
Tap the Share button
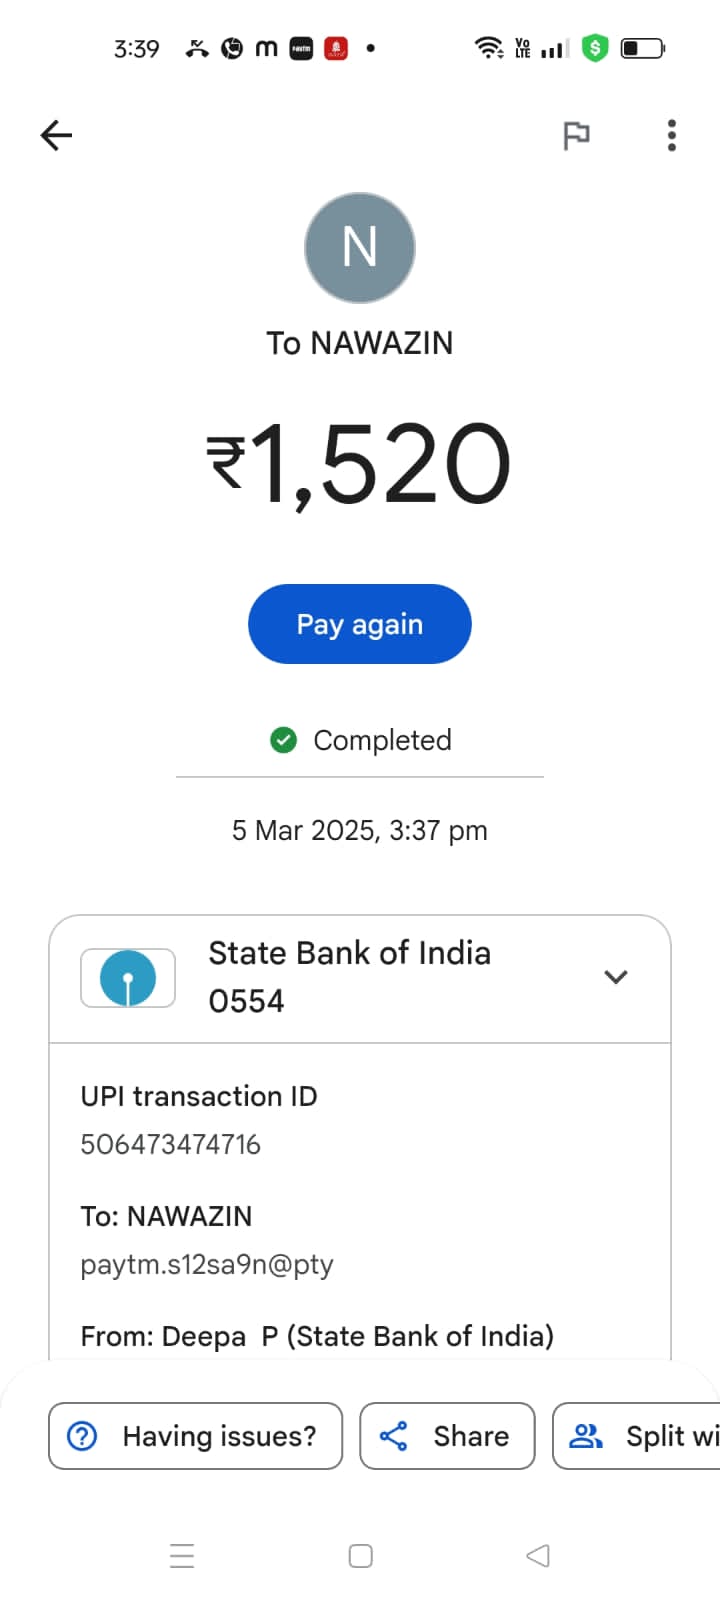tap(447, 1436)
